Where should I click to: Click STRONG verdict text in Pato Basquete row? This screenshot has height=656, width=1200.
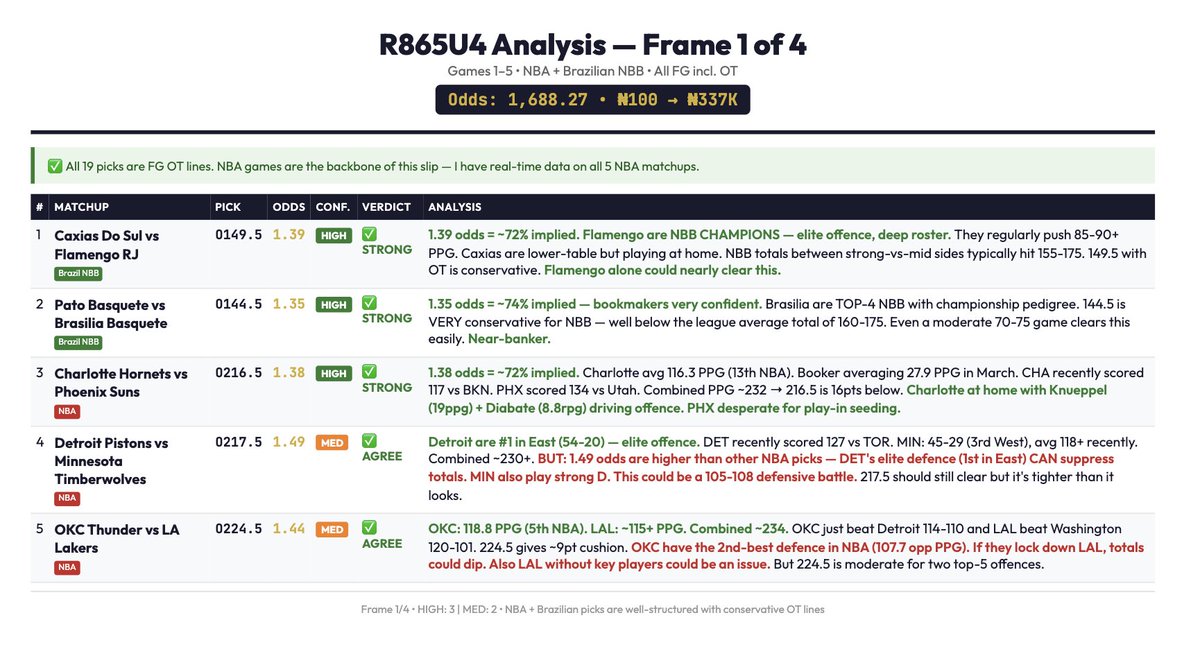coord(387,319)
